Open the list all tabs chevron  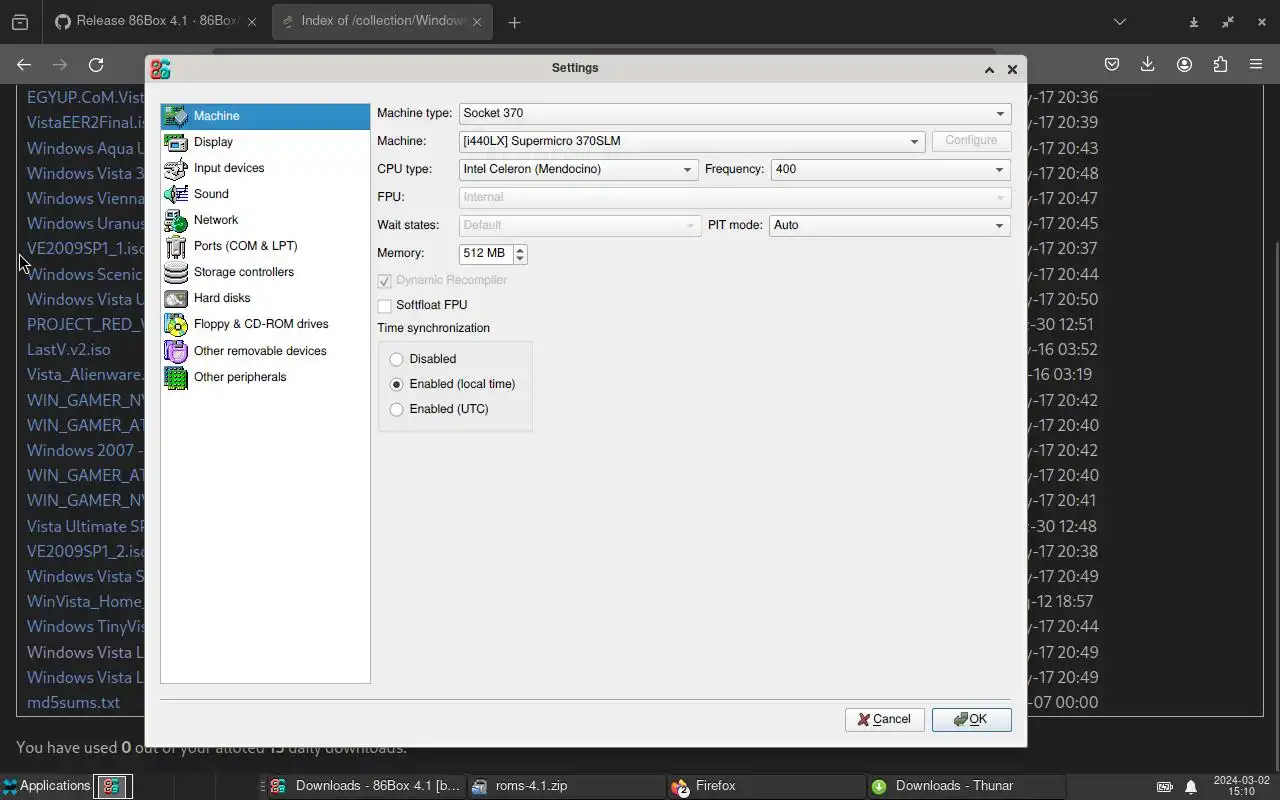click(x=1120, y=22)
